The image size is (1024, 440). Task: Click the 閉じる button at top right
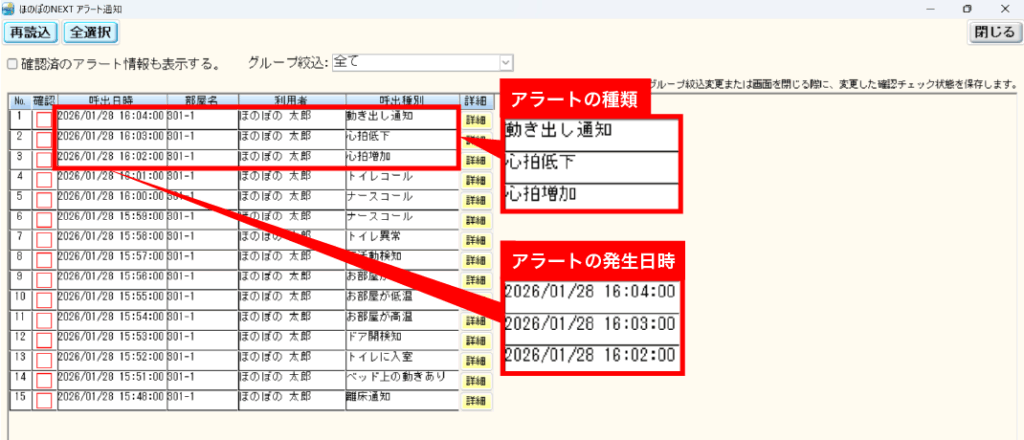point(995,32)
